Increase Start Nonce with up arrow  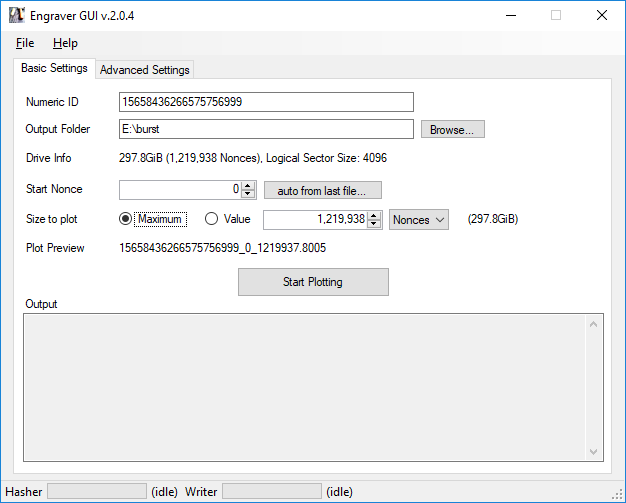(x=248, y=186)
